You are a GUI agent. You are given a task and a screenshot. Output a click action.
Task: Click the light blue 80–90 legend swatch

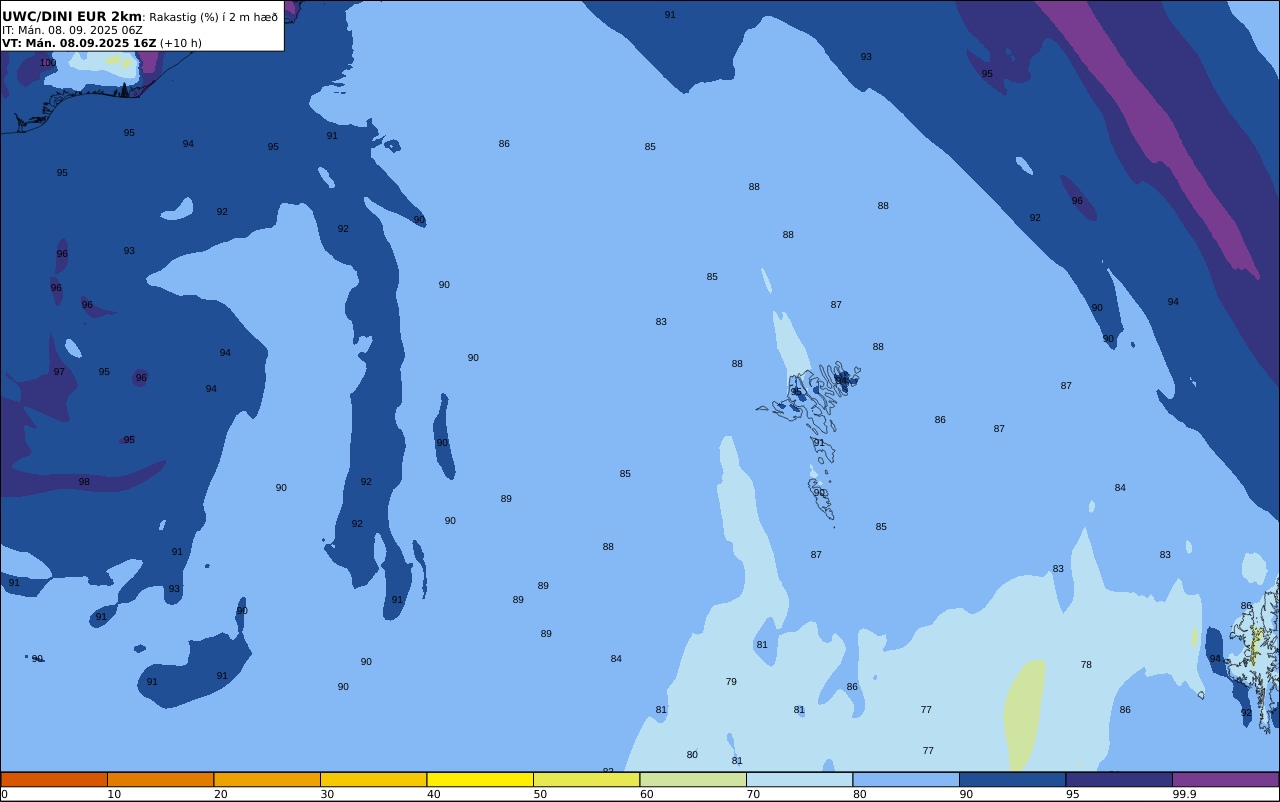click(906, 779)
